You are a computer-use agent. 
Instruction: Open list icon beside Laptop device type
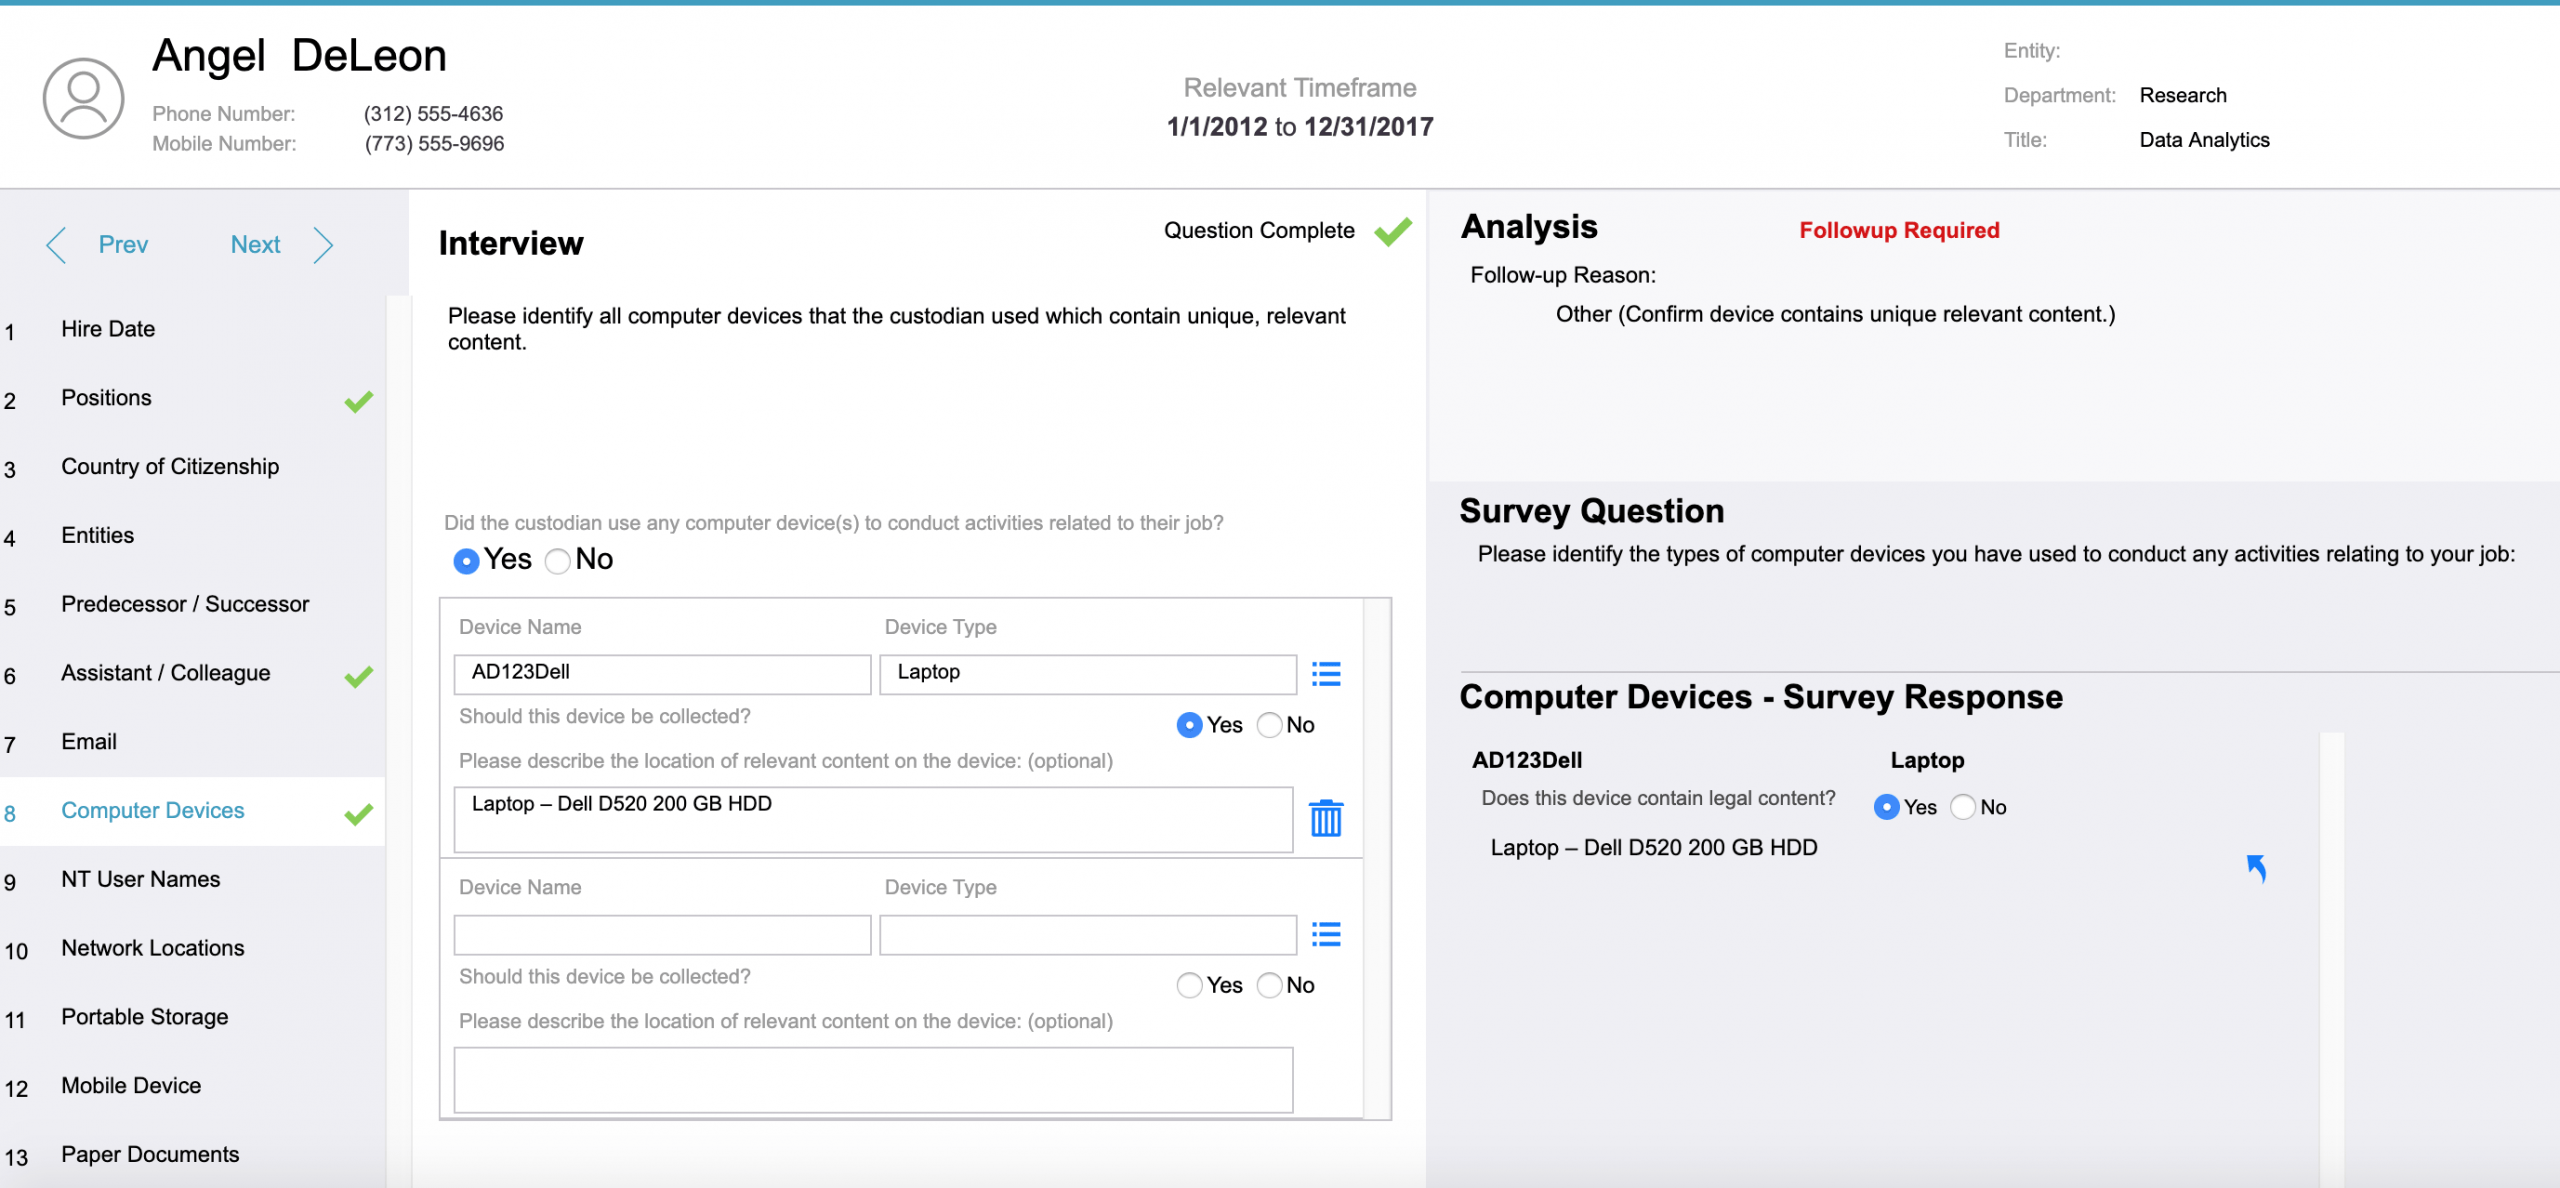(1326, 674)
